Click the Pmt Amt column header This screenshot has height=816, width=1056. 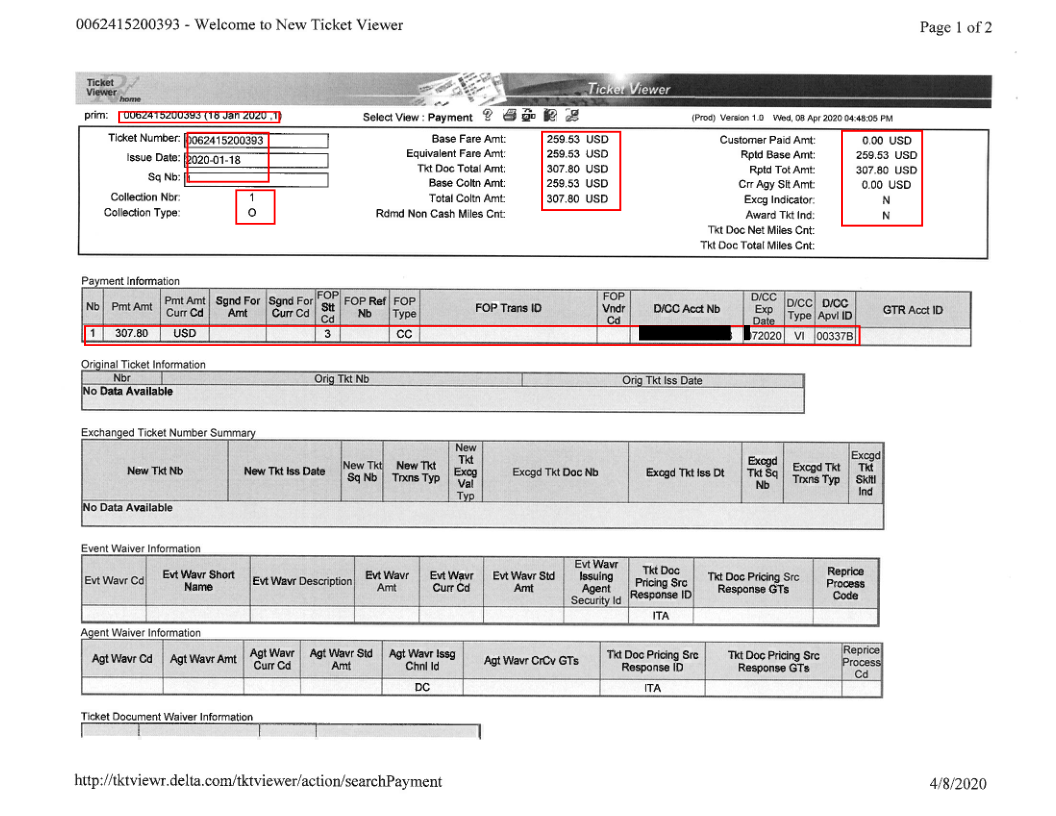[132, 307]
